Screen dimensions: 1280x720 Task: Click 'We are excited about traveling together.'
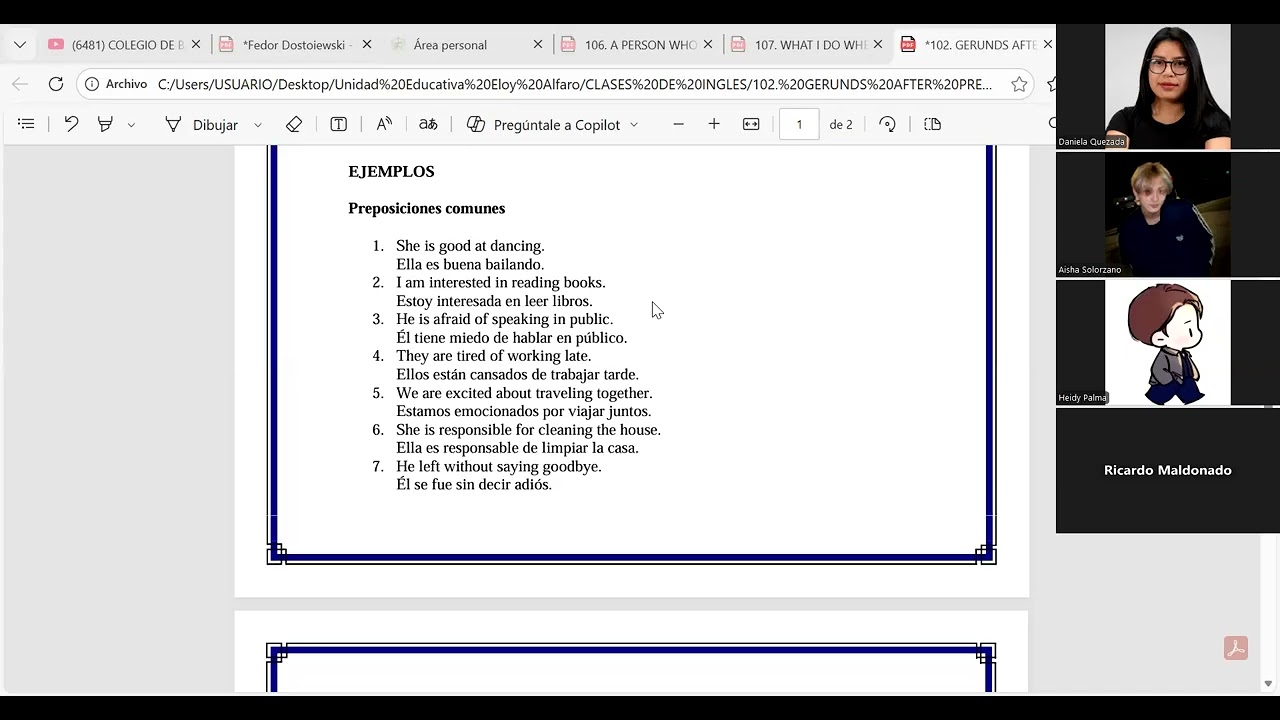[524, 393]
